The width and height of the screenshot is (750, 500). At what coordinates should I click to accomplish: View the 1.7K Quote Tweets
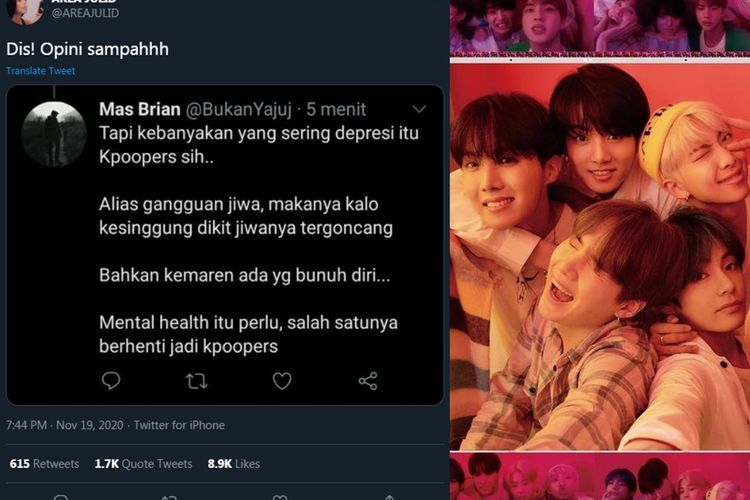tap(143, 464)
